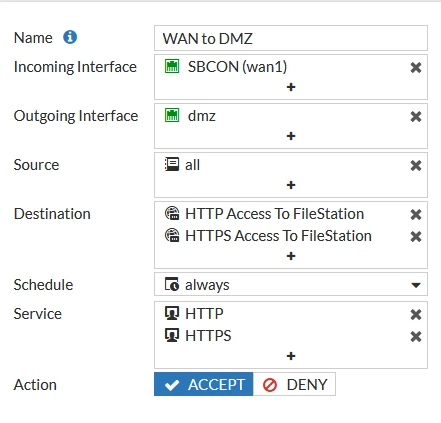Screen dimensions: 441x423
Task: Remove the 'all' source entry
Action: tap(416, 165)
